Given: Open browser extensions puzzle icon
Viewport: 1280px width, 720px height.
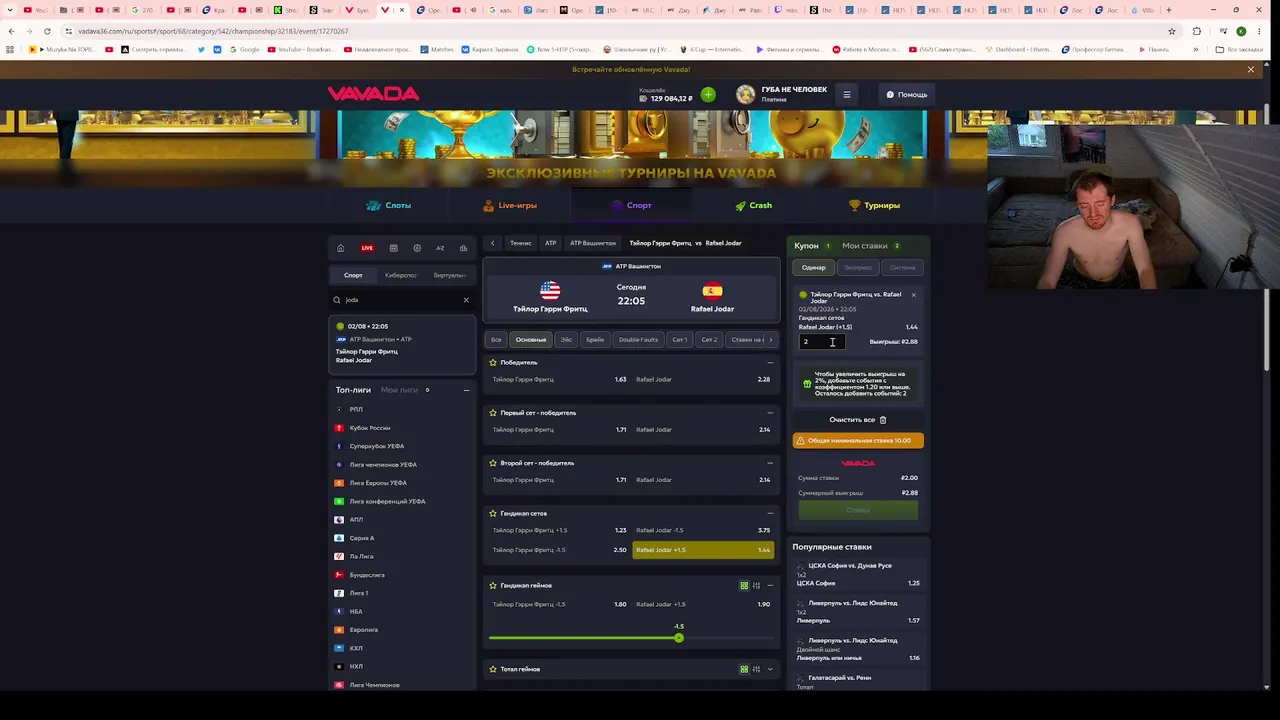Looking at the screenshot, I should point(1197,31).
